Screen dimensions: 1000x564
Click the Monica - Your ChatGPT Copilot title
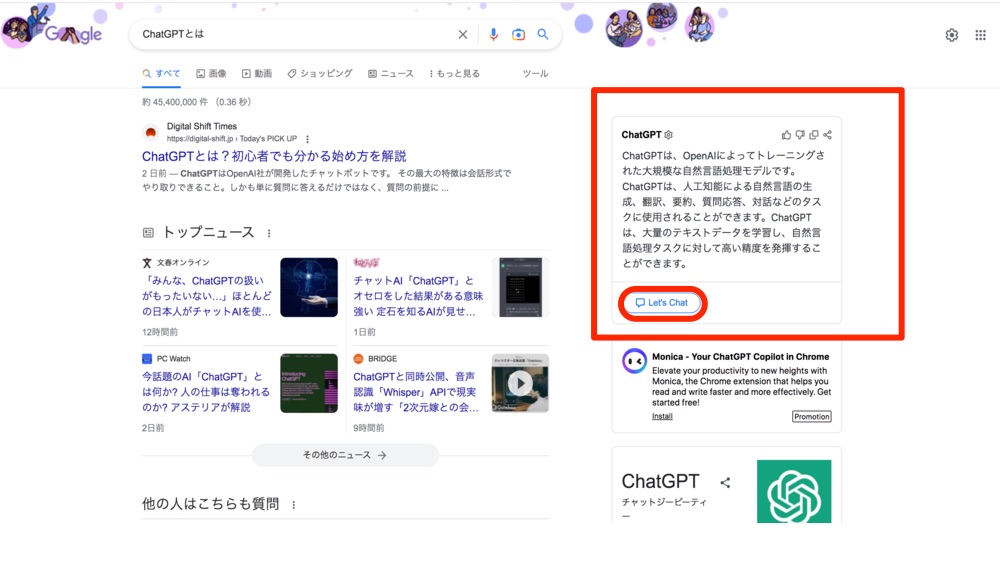740,357
